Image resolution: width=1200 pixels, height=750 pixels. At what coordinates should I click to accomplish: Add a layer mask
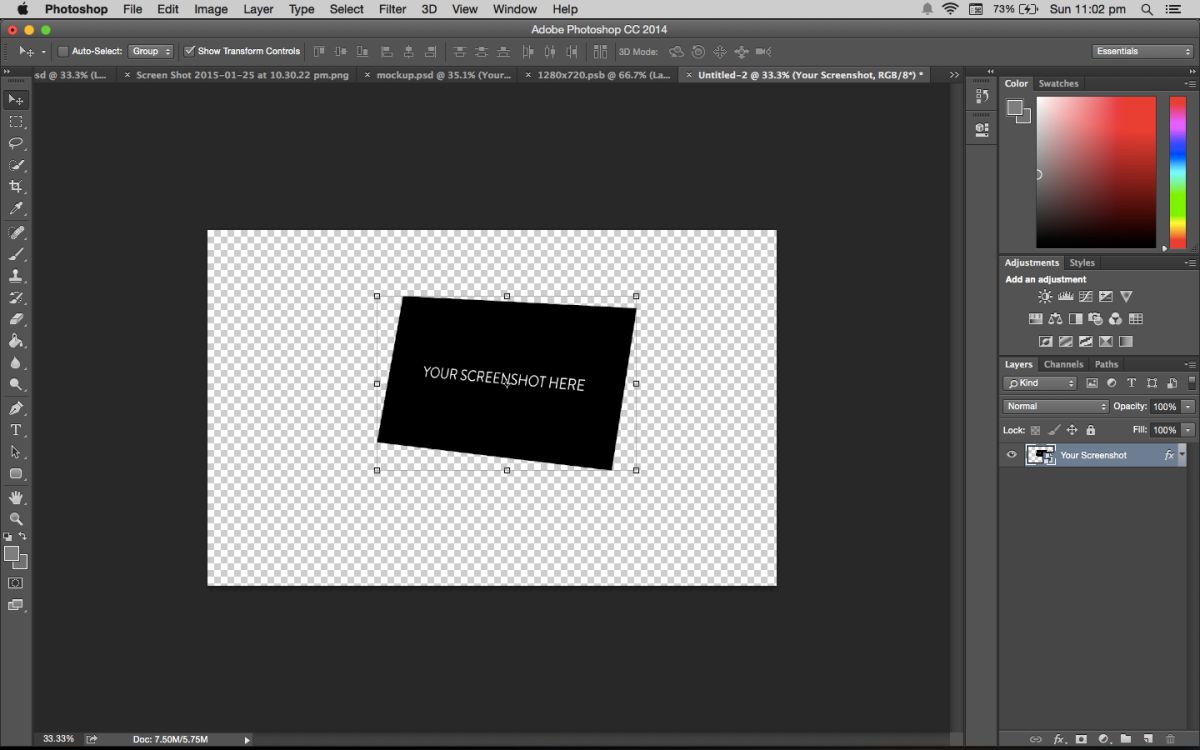1081,740
